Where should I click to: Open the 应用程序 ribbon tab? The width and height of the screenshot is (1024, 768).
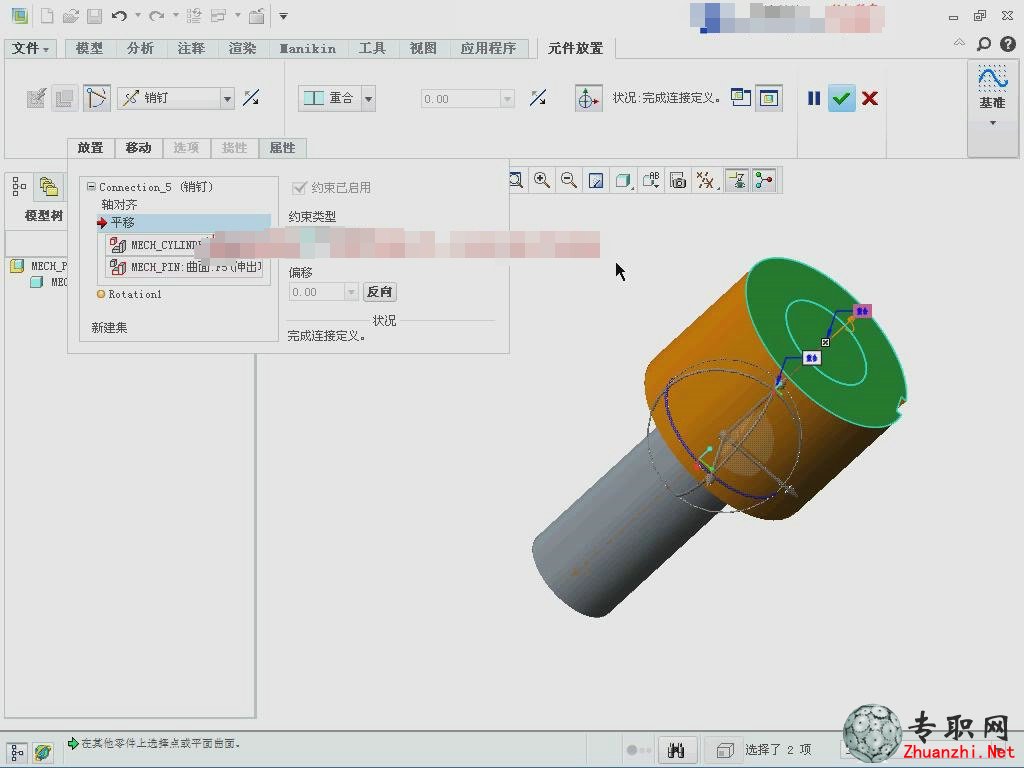(x=488, y=48)
